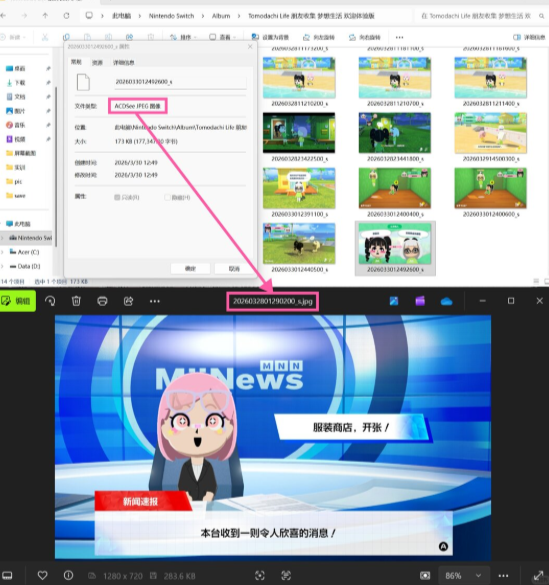Click the Edit button in Photos viewer
Image resolution: width=549 pixels, height=585 pixels.
[17, 301]
